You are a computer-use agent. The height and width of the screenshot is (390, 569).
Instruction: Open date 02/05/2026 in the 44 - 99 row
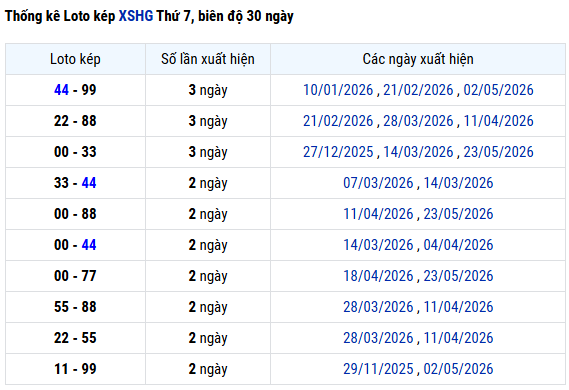[499, 90]
